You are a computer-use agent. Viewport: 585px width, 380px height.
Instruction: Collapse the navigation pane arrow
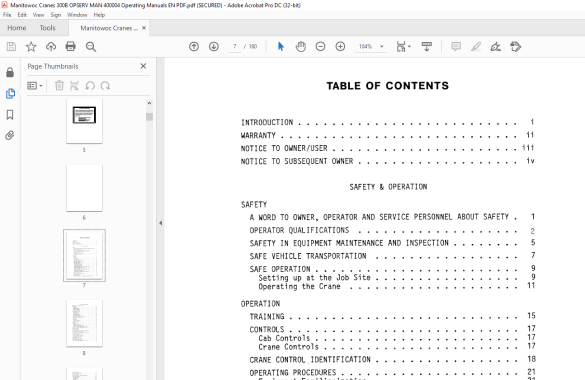point(160,223)
